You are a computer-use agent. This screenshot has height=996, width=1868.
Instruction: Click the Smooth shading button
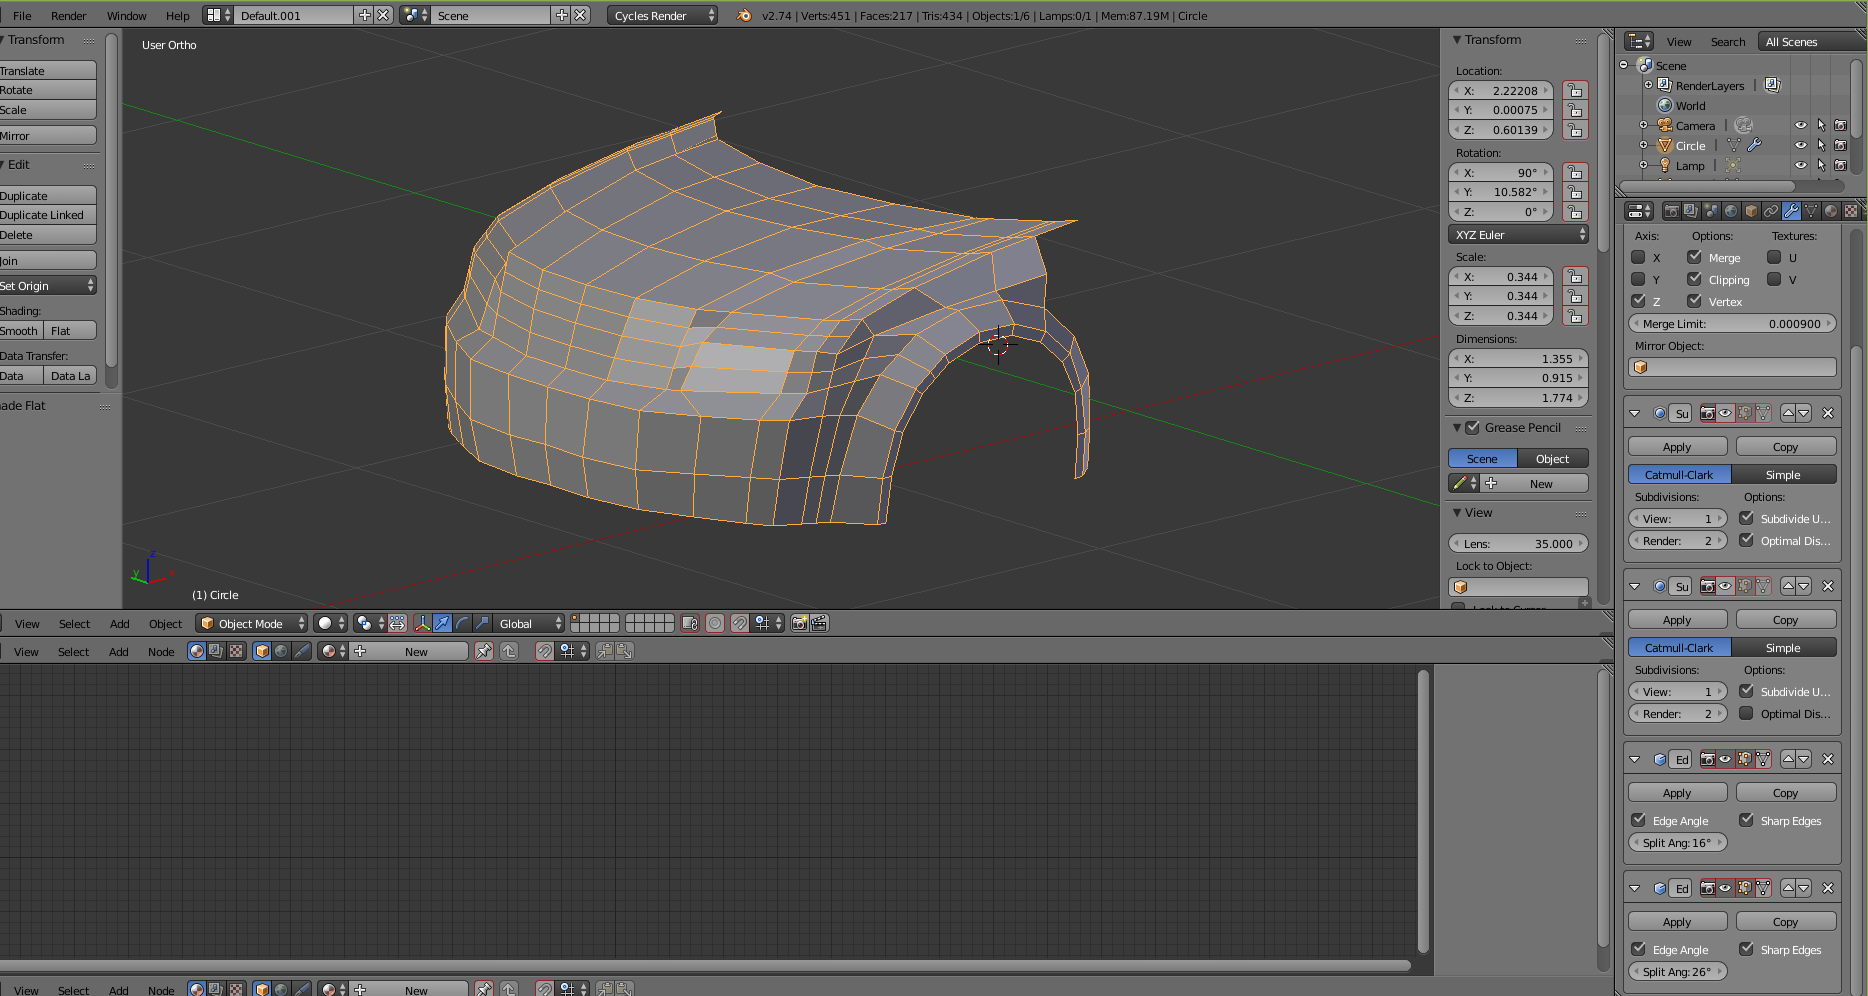[20, 330]
